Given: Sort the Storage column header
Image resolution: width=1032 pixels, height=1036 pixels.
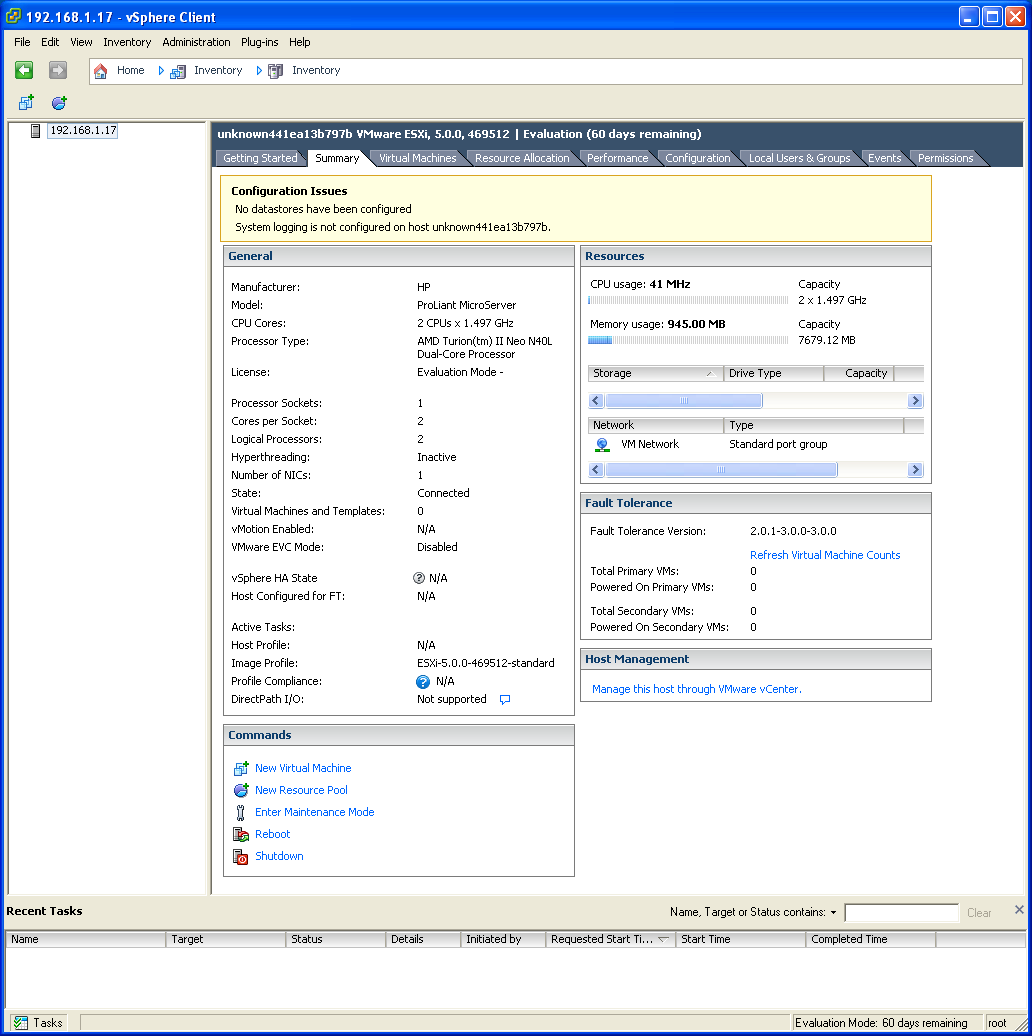Looking at the screenshot, I should 655,373.
